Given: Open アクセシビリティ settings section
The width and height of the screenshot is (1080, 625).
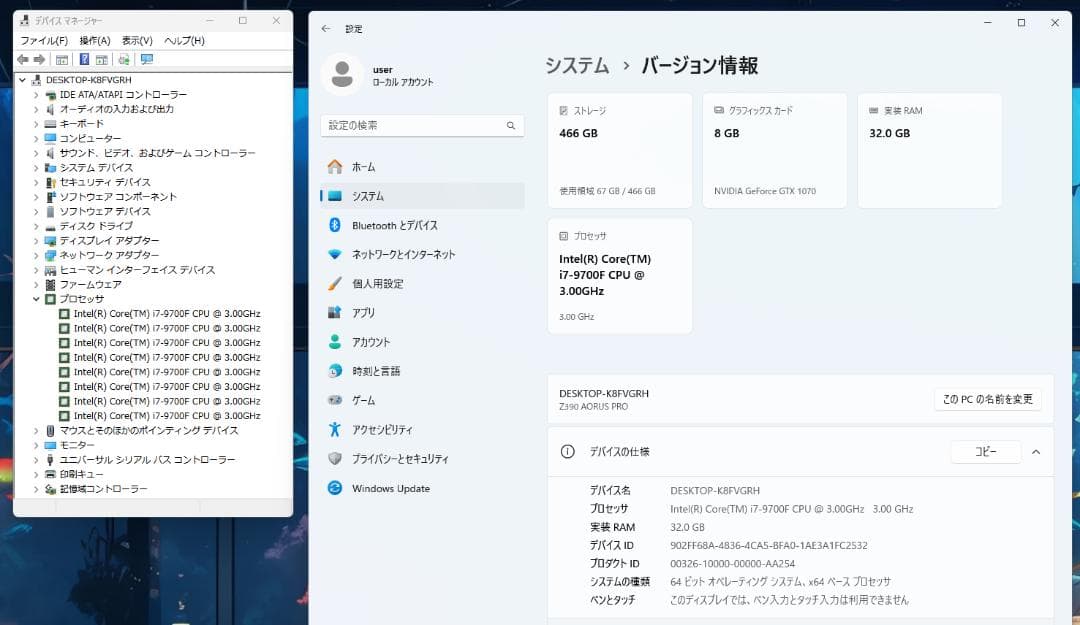Looking at the screenshot, I should point(382,429).
